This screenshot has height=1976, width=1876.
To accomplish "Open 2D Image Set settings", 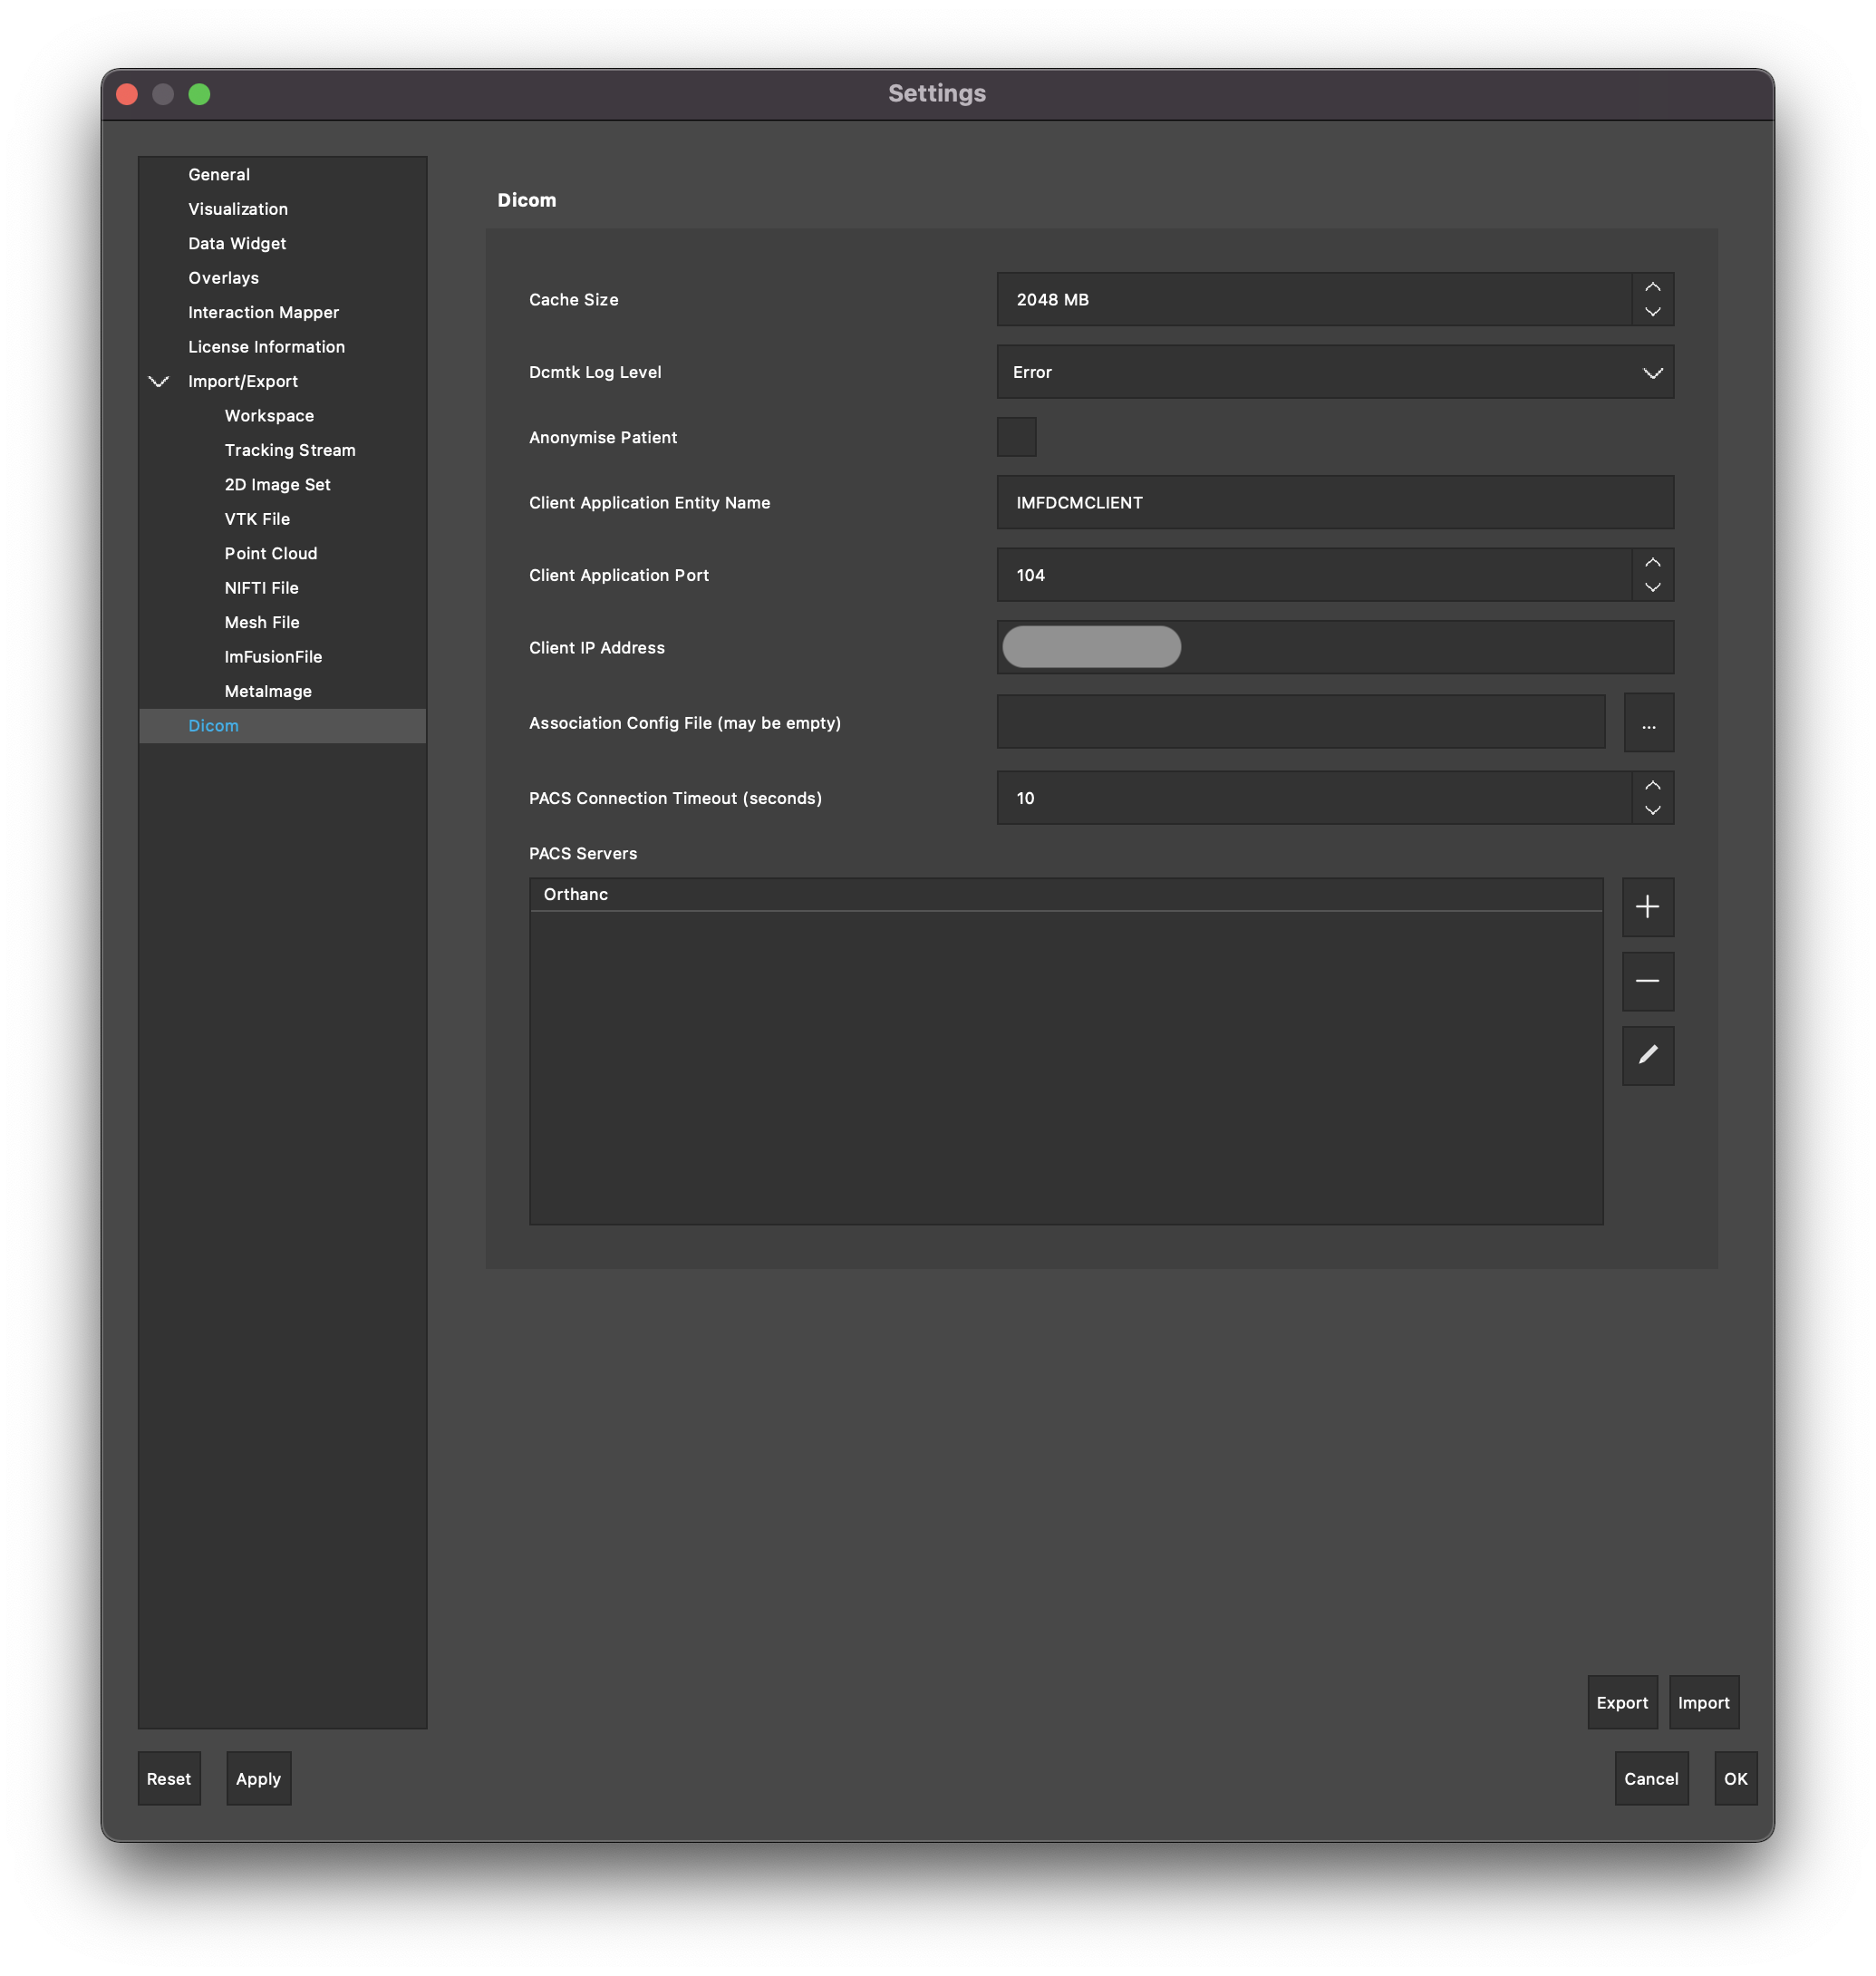I will (277, 485).
